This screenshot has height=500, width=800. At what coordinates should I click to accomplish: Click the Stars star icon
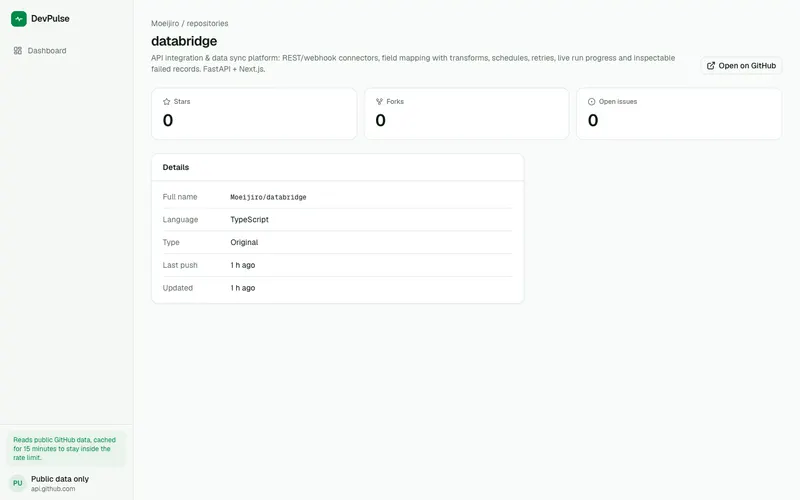pyautogui.click(x=166, y=102)
